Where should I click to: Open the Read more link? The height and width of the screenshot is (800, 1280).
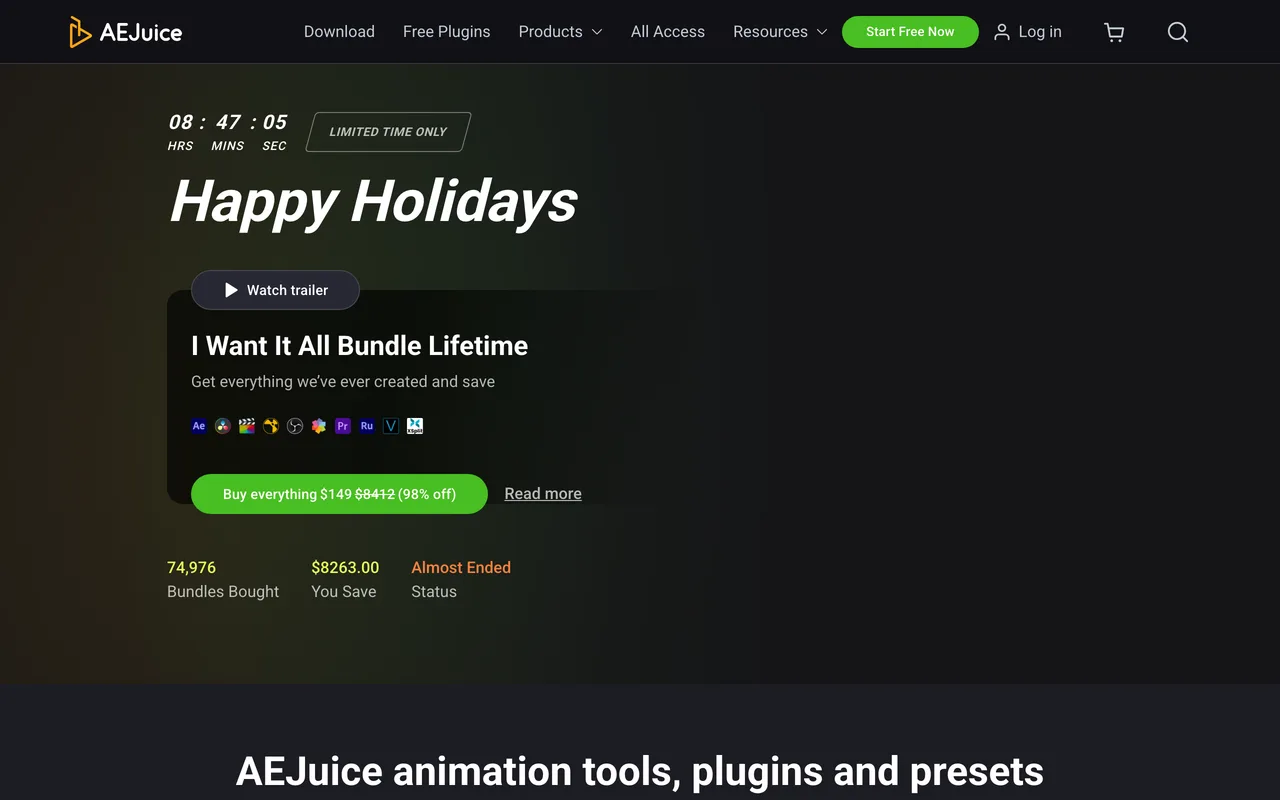tap(543, 494)
